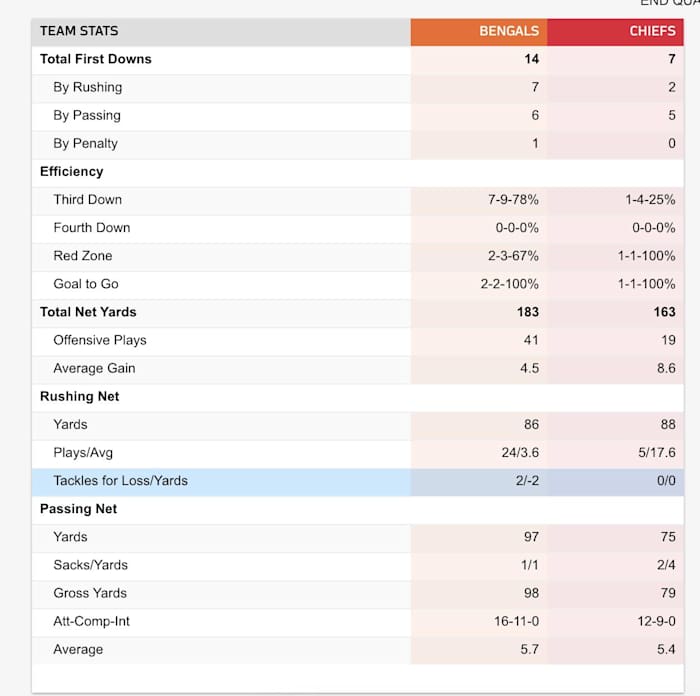Click the Chiefs 1-4-25% third down value
Viewport: 700px width, 696px height.
point(650,200)
